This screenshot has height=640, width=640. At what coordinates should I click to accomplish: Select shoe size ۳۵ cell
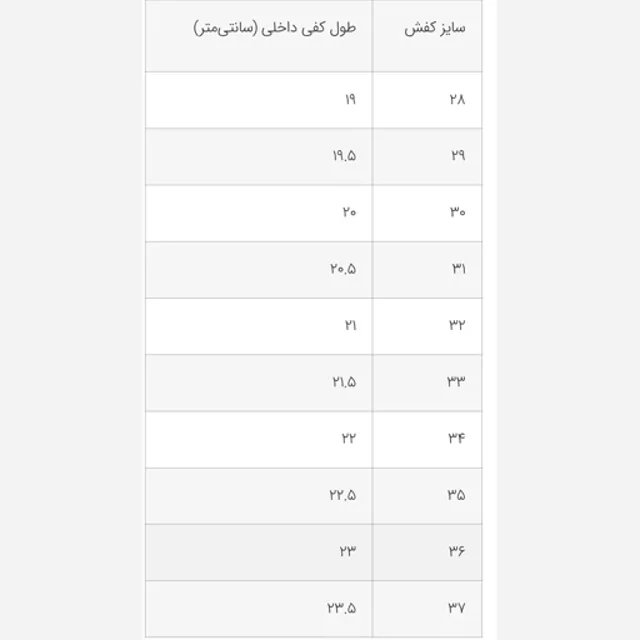pos(427,496)
